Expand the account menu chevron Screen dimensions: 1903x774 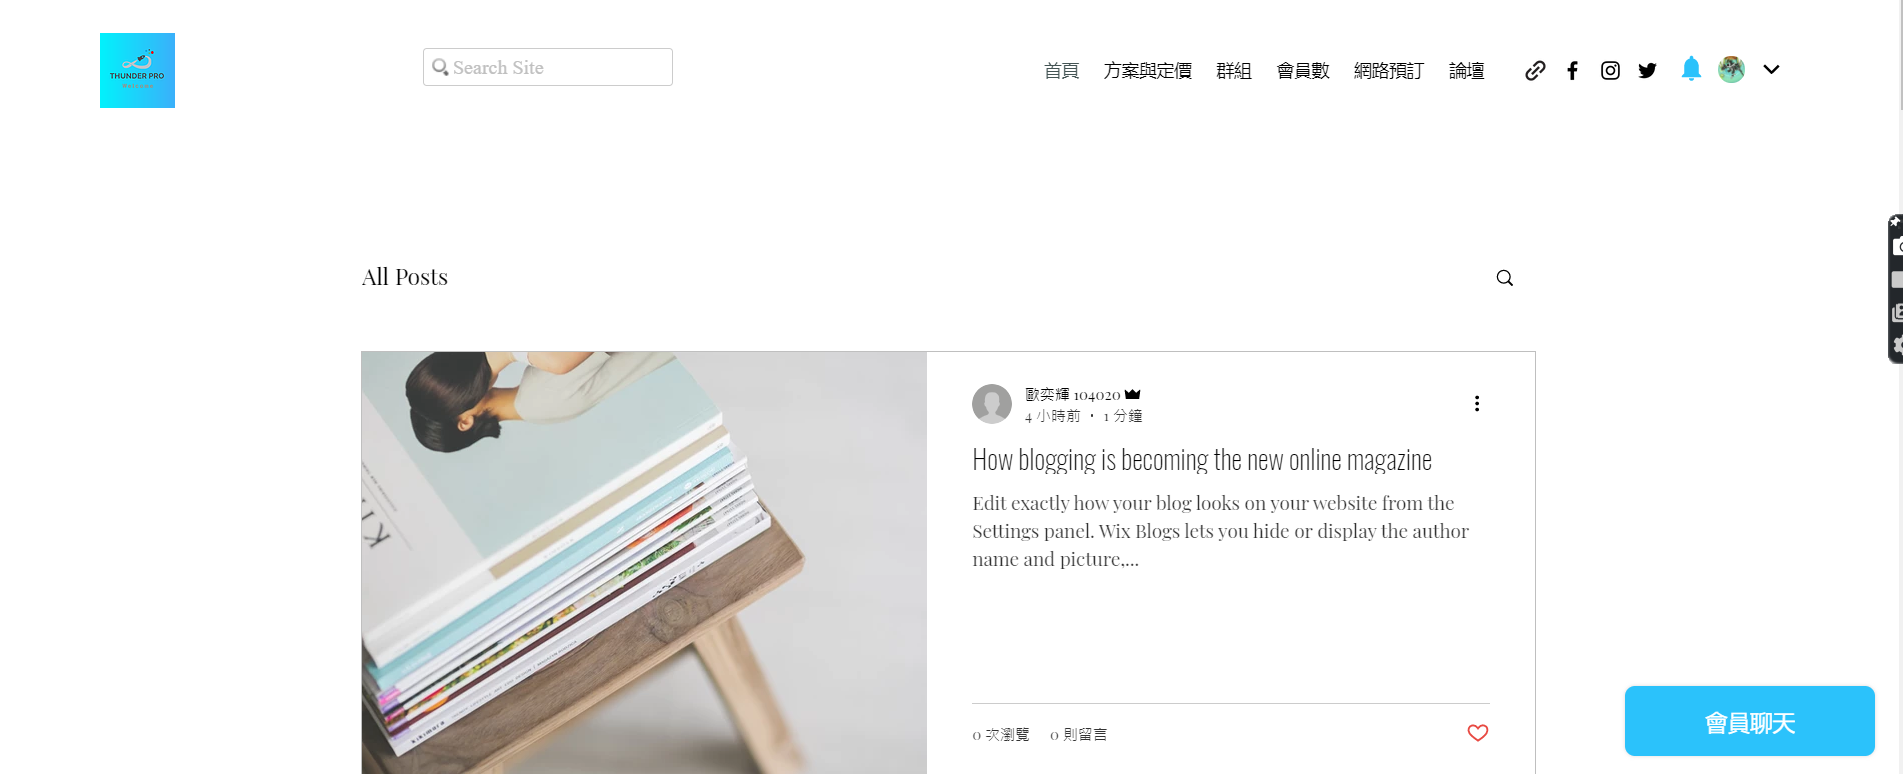(1771, 69)
